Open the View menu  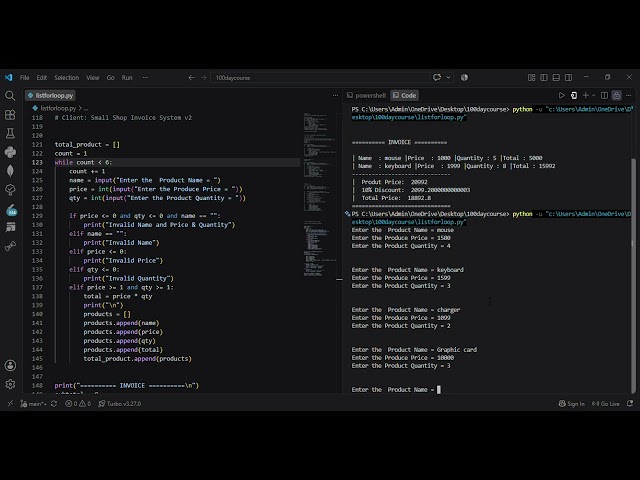point(93,78)
